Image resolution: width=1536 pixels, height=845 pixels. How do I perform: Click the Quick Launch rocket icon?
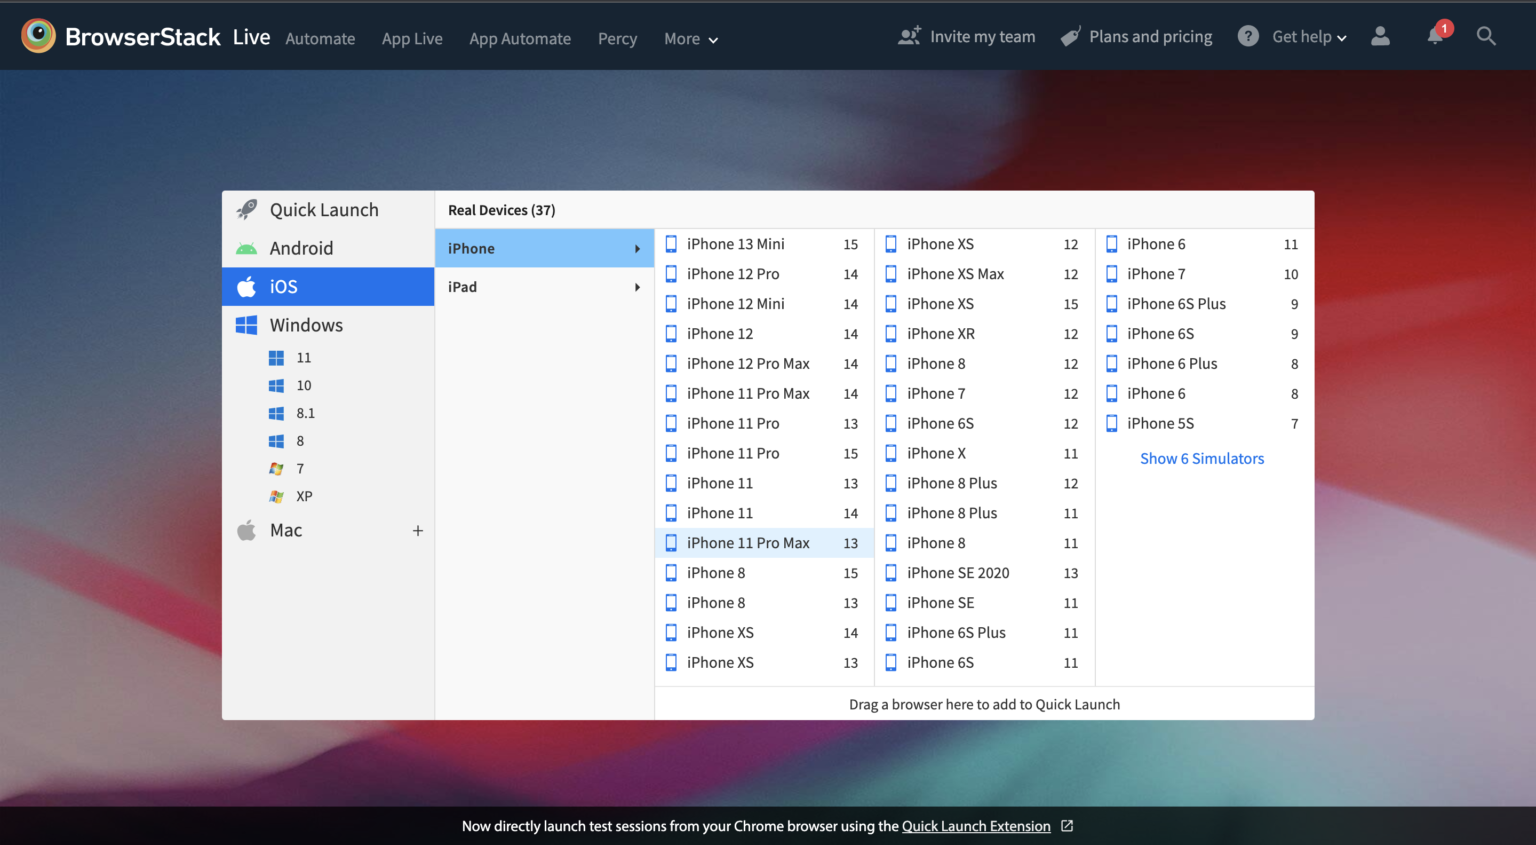246,209
